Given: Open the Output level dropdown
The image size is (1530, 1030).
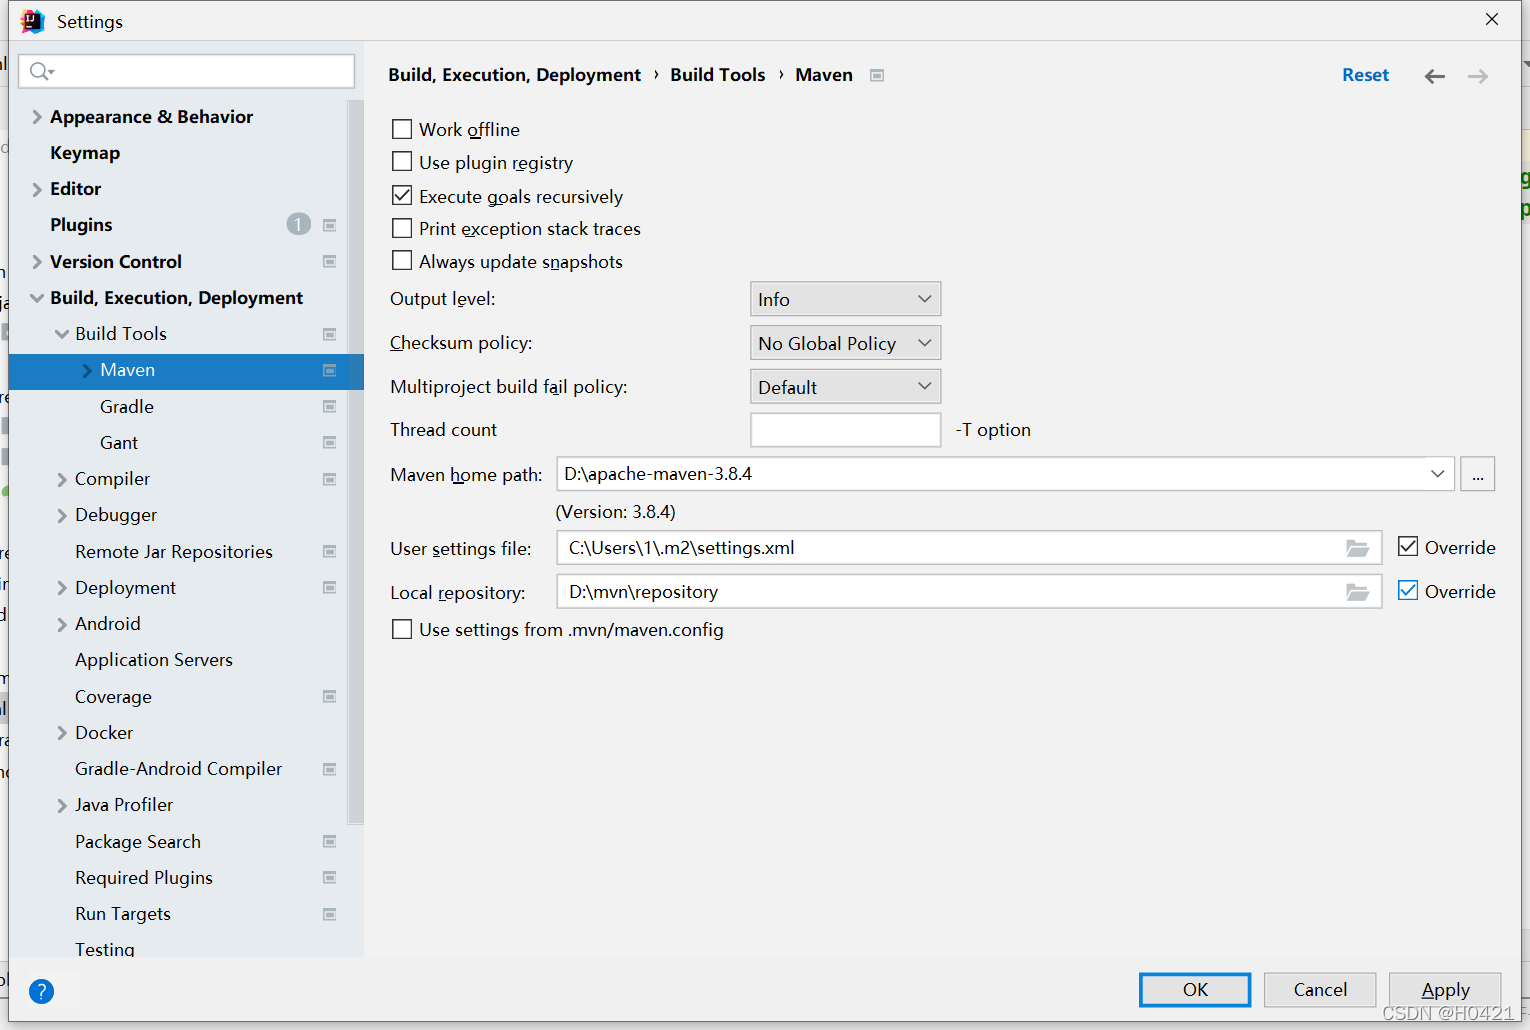Looking at the screenshot, I should 845,299.
